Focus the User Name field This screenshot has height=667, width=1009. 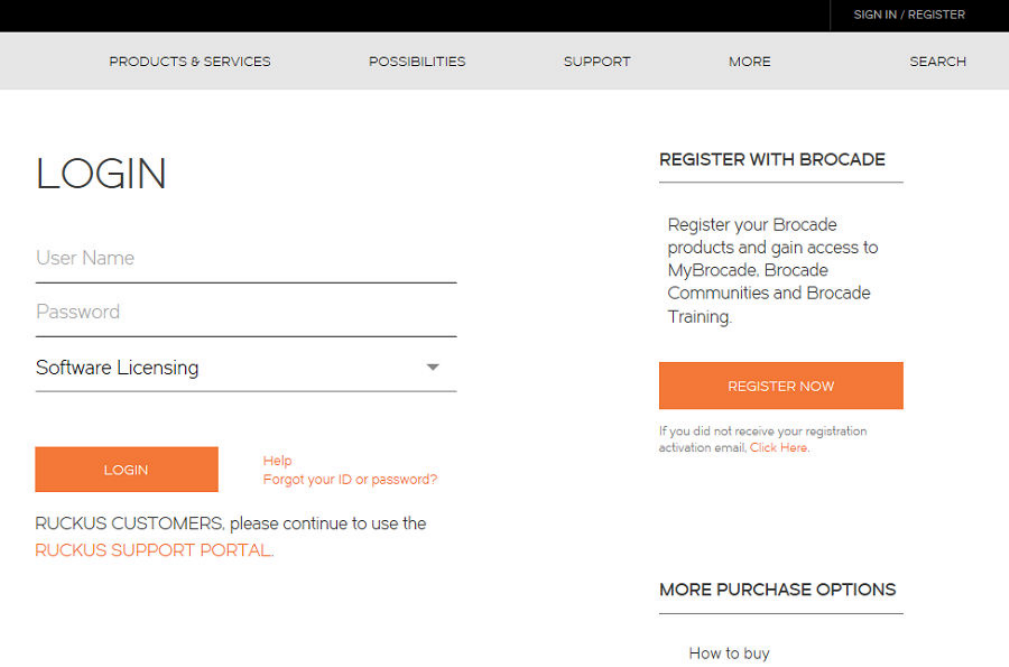245,258
